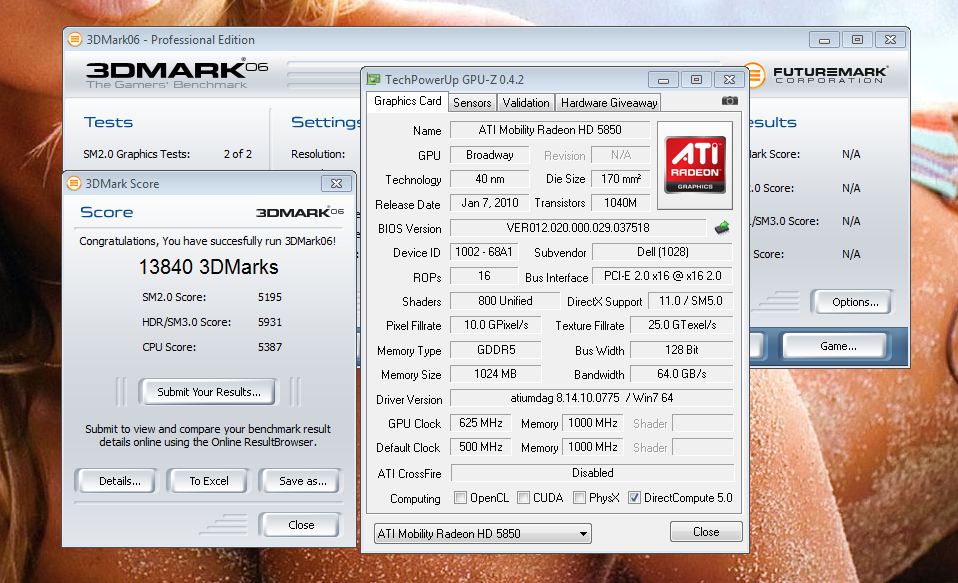Screen dimensions: 958x583
Task: Click Submit Your Results button
Action: pos(208,392)
